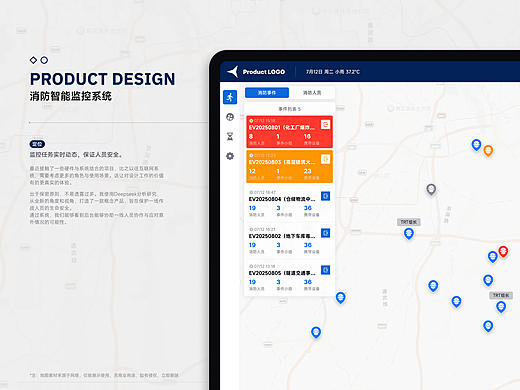The height and width of the screenshot is (390, 520).
Task: Click the detail icon on EV20250802 card
Action: pos(325,233)
